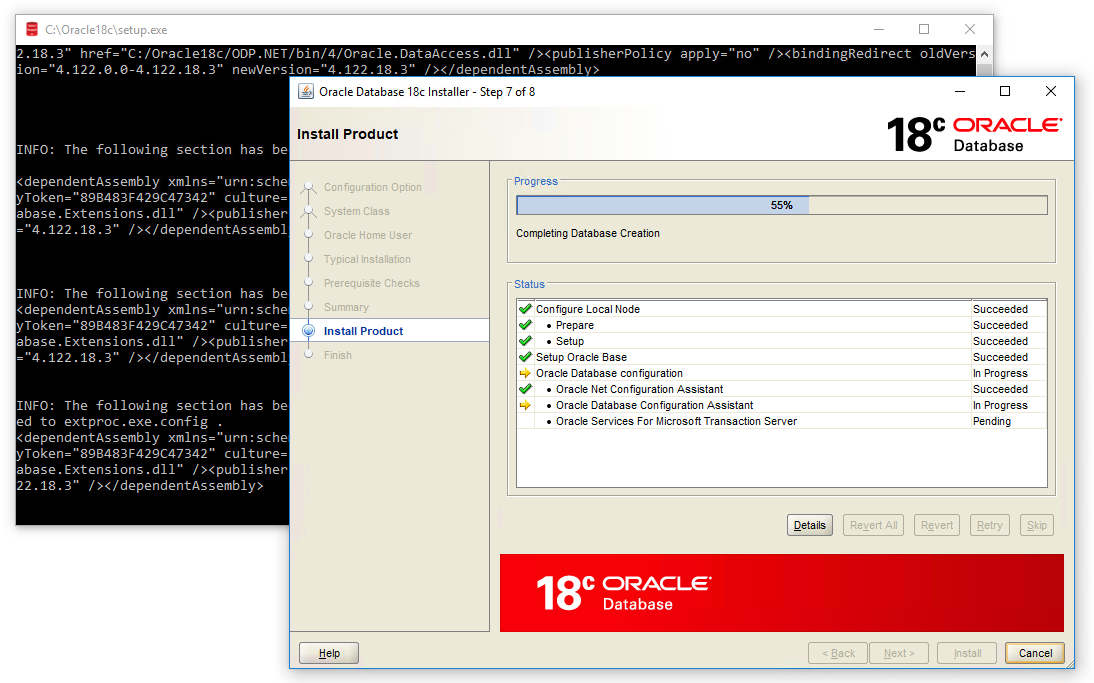This screenshot has height=683, width=1094.
Task: Click the setup.exe console title bar text
Action: [x=106, y=30]
